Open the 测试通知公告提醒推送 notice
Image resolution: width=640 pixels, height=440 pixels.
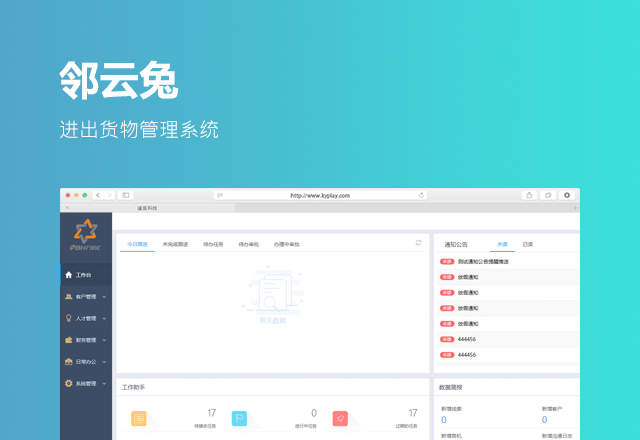pyautogui.click(x=483, y=261)
